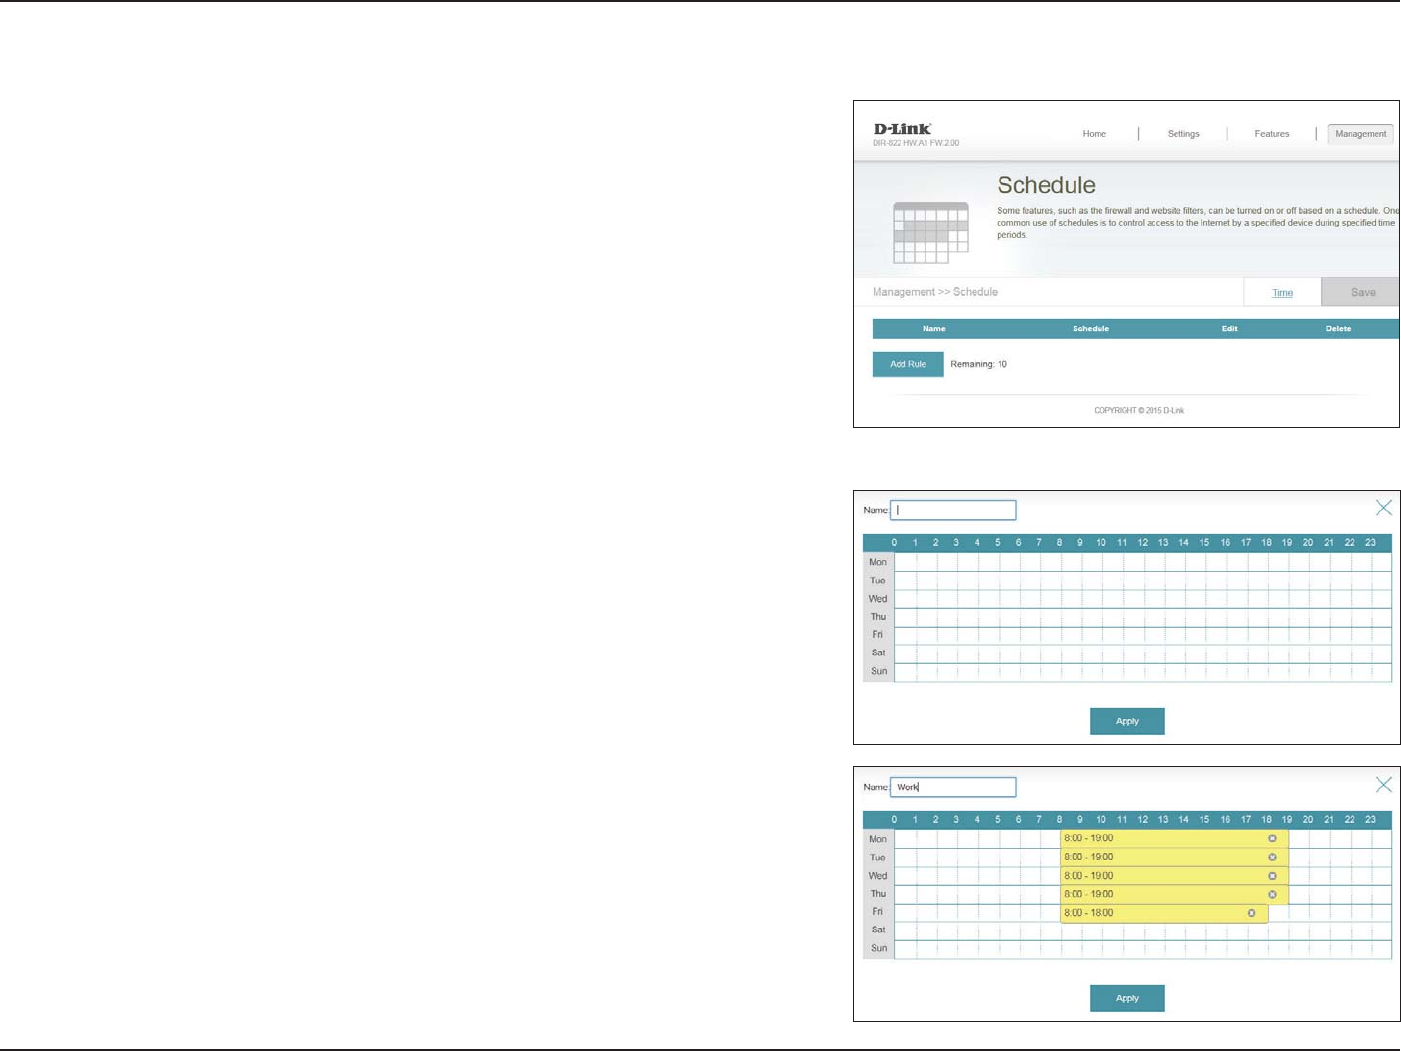The width and height of the screenshot is (1401, 1051).
Task: Remove the Thu 8:00 - 19:00 time block
Action: 1272,894
